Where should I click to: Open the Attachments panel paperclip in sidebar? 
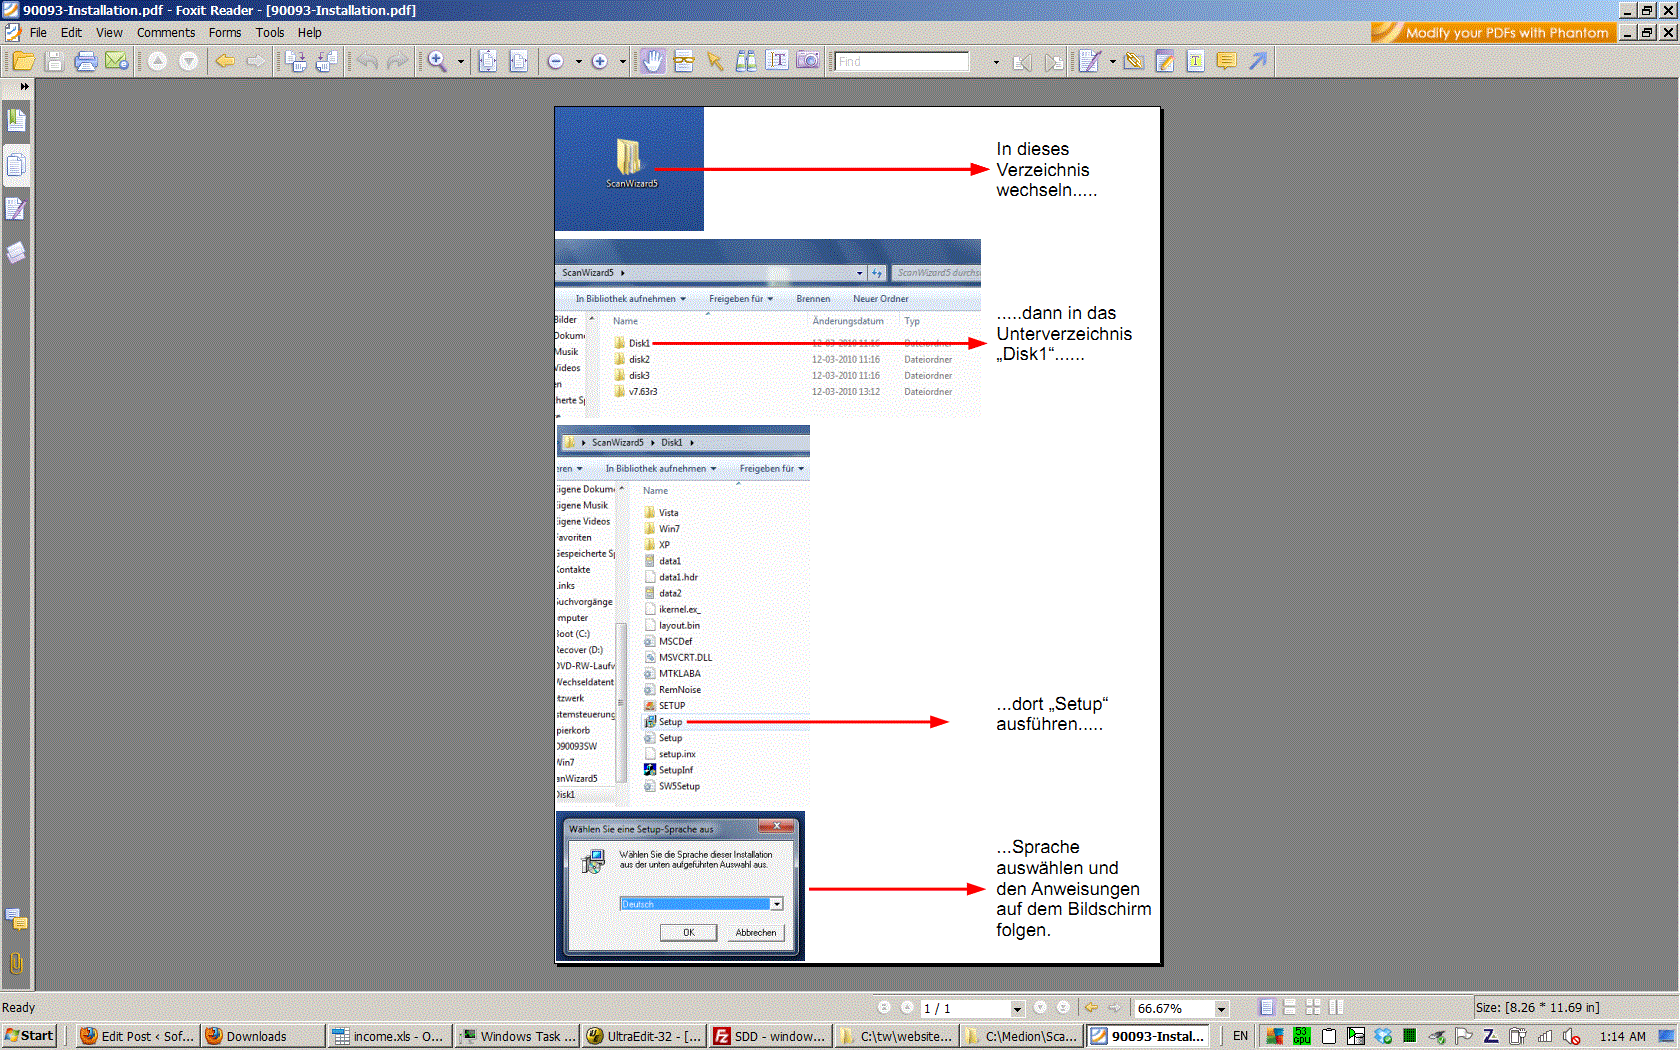pyautogui.click(x=16, y=963)
